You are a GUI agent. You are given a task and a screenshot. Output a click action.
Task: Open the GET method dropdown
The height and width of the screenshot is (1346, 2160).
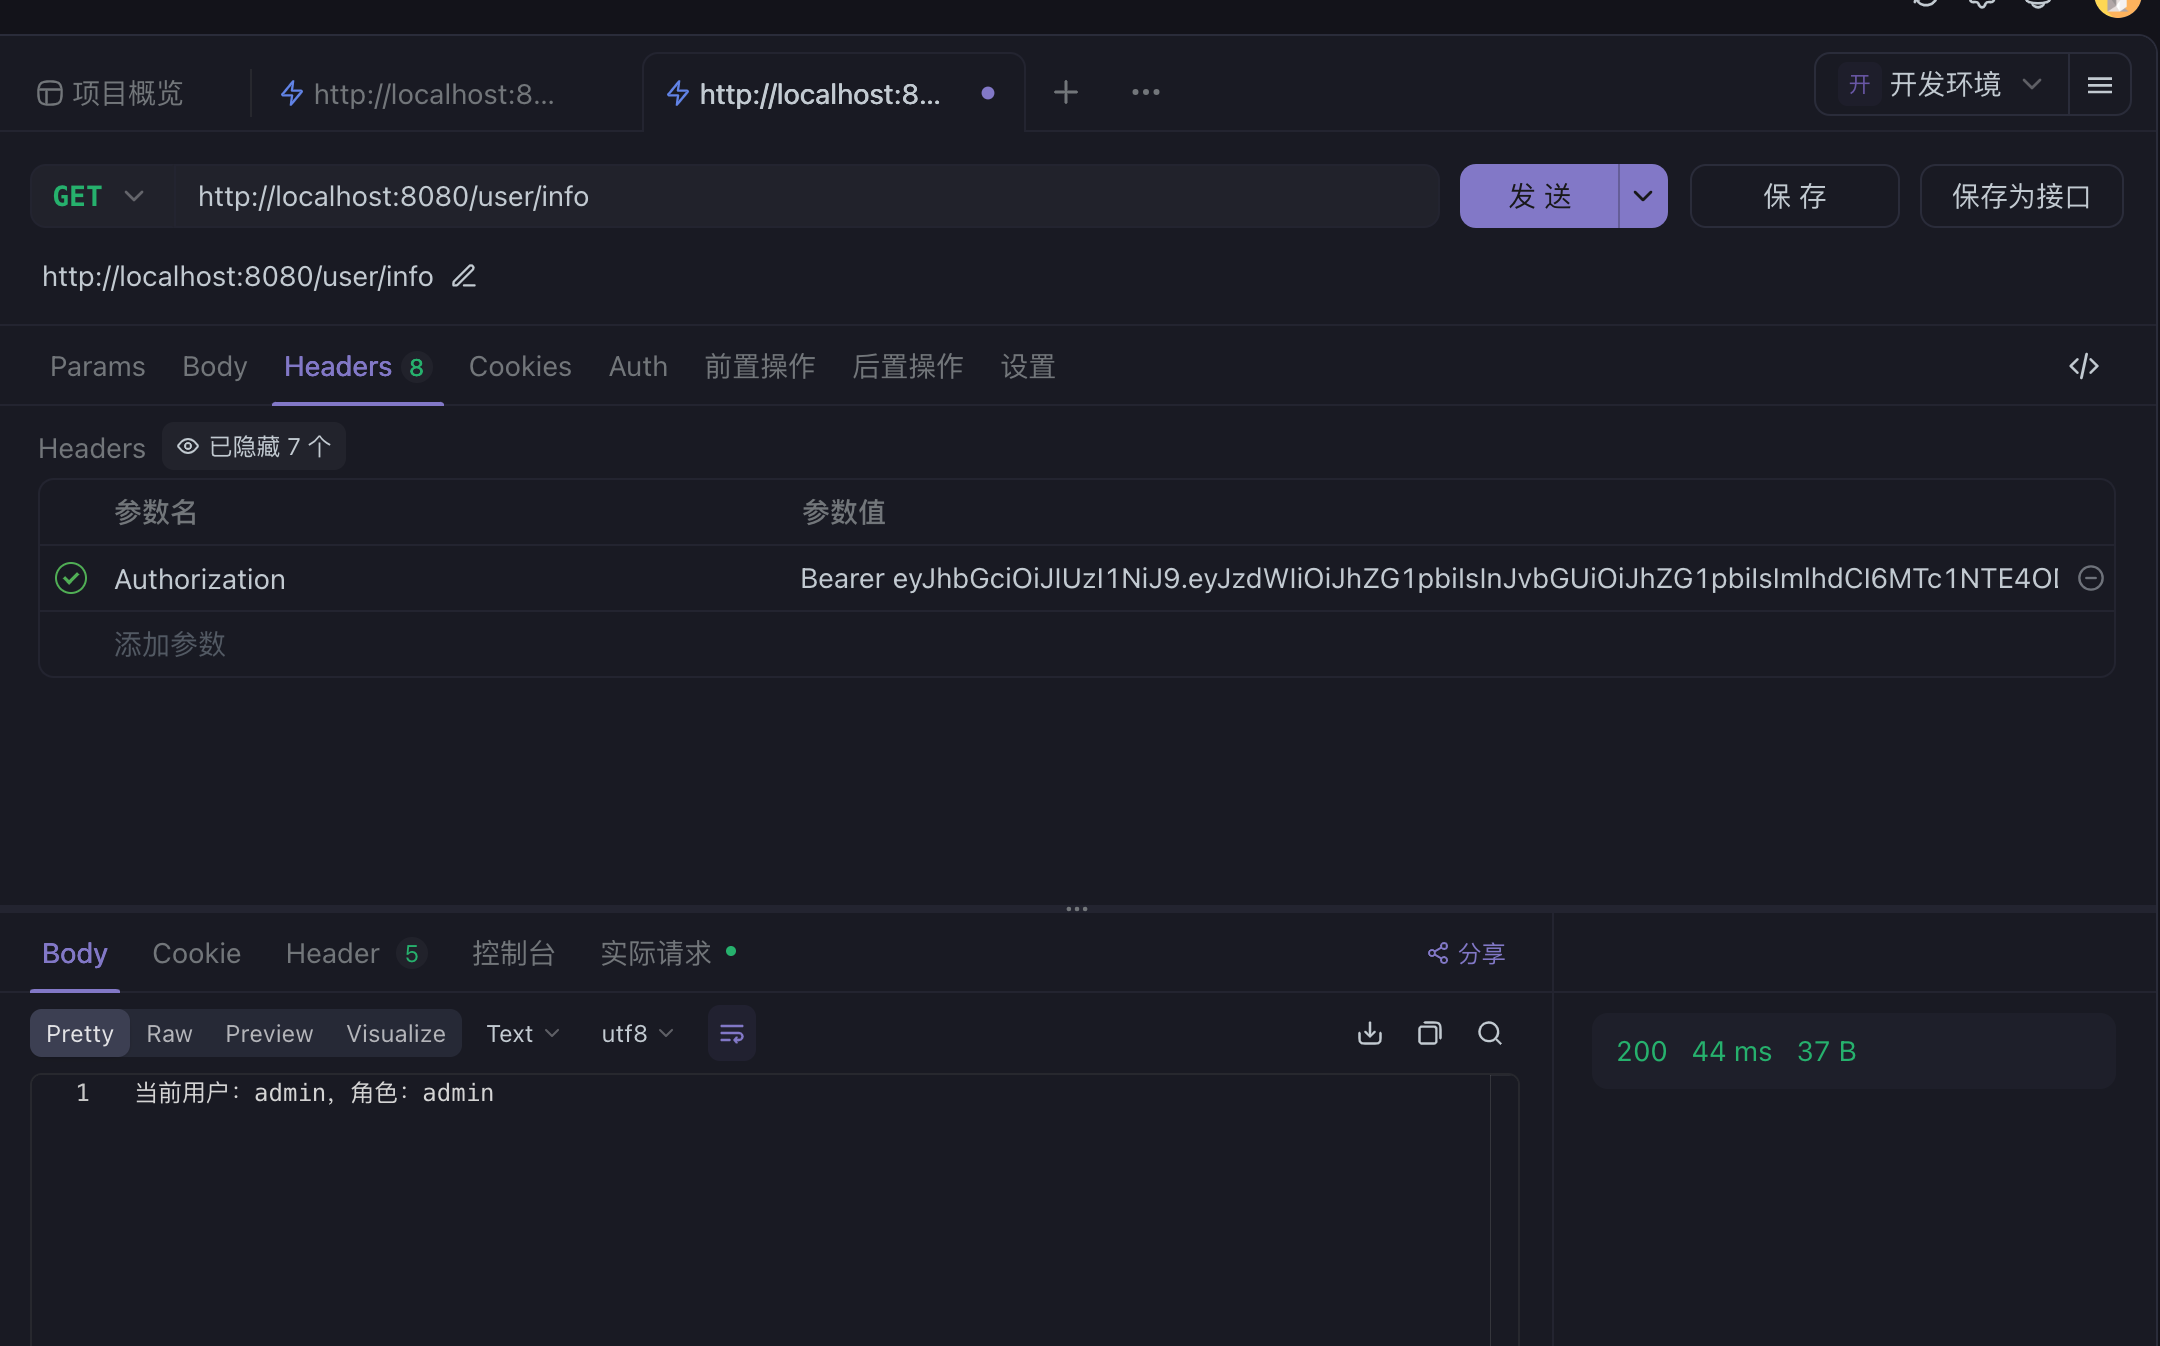pos(100,196)
